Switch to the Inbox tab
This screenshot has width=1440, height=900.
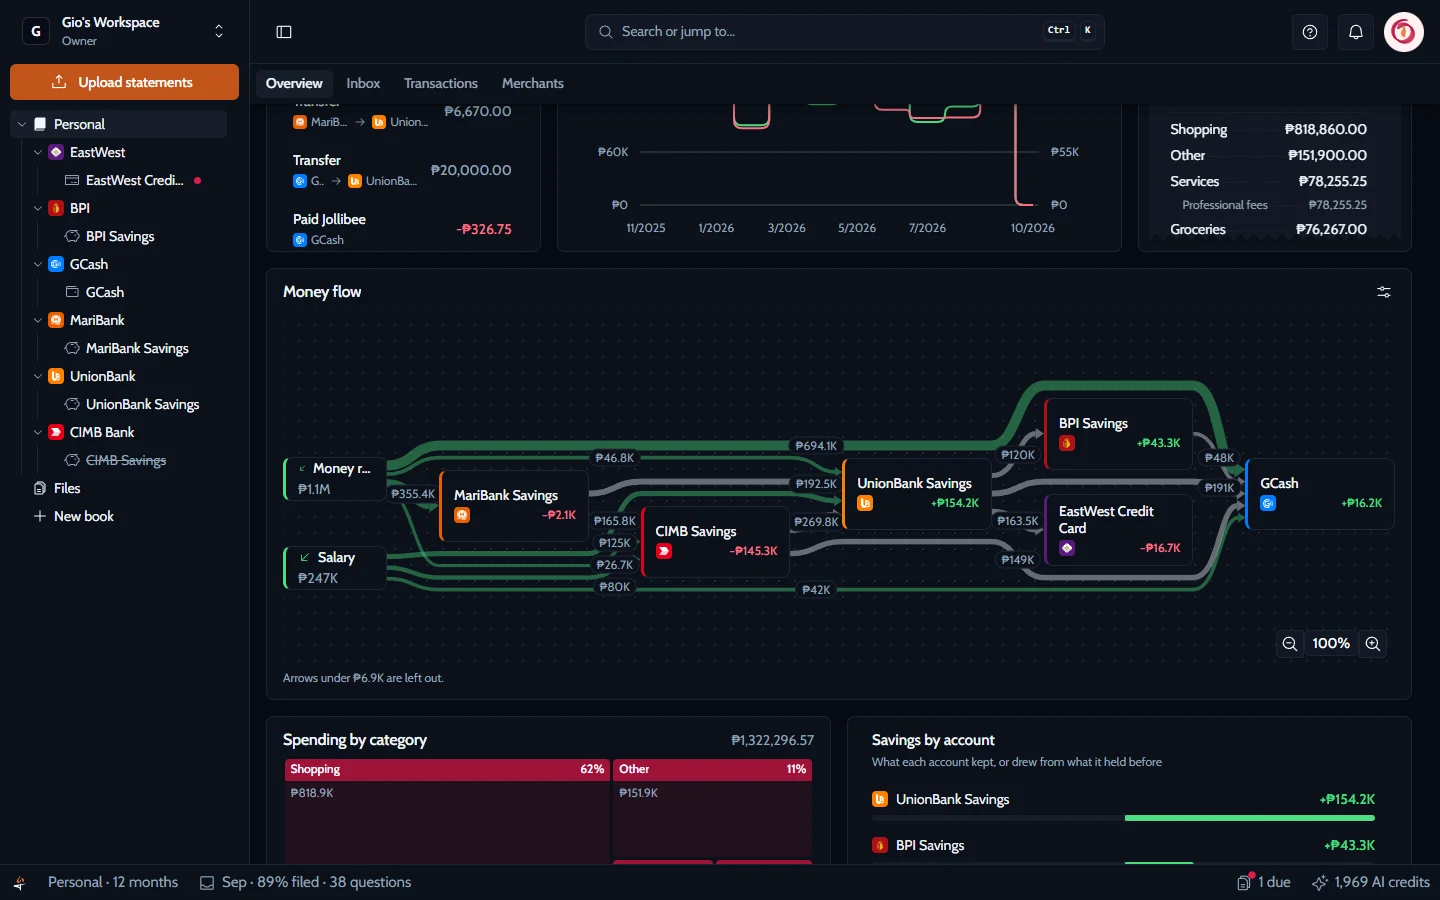(363, 83)
